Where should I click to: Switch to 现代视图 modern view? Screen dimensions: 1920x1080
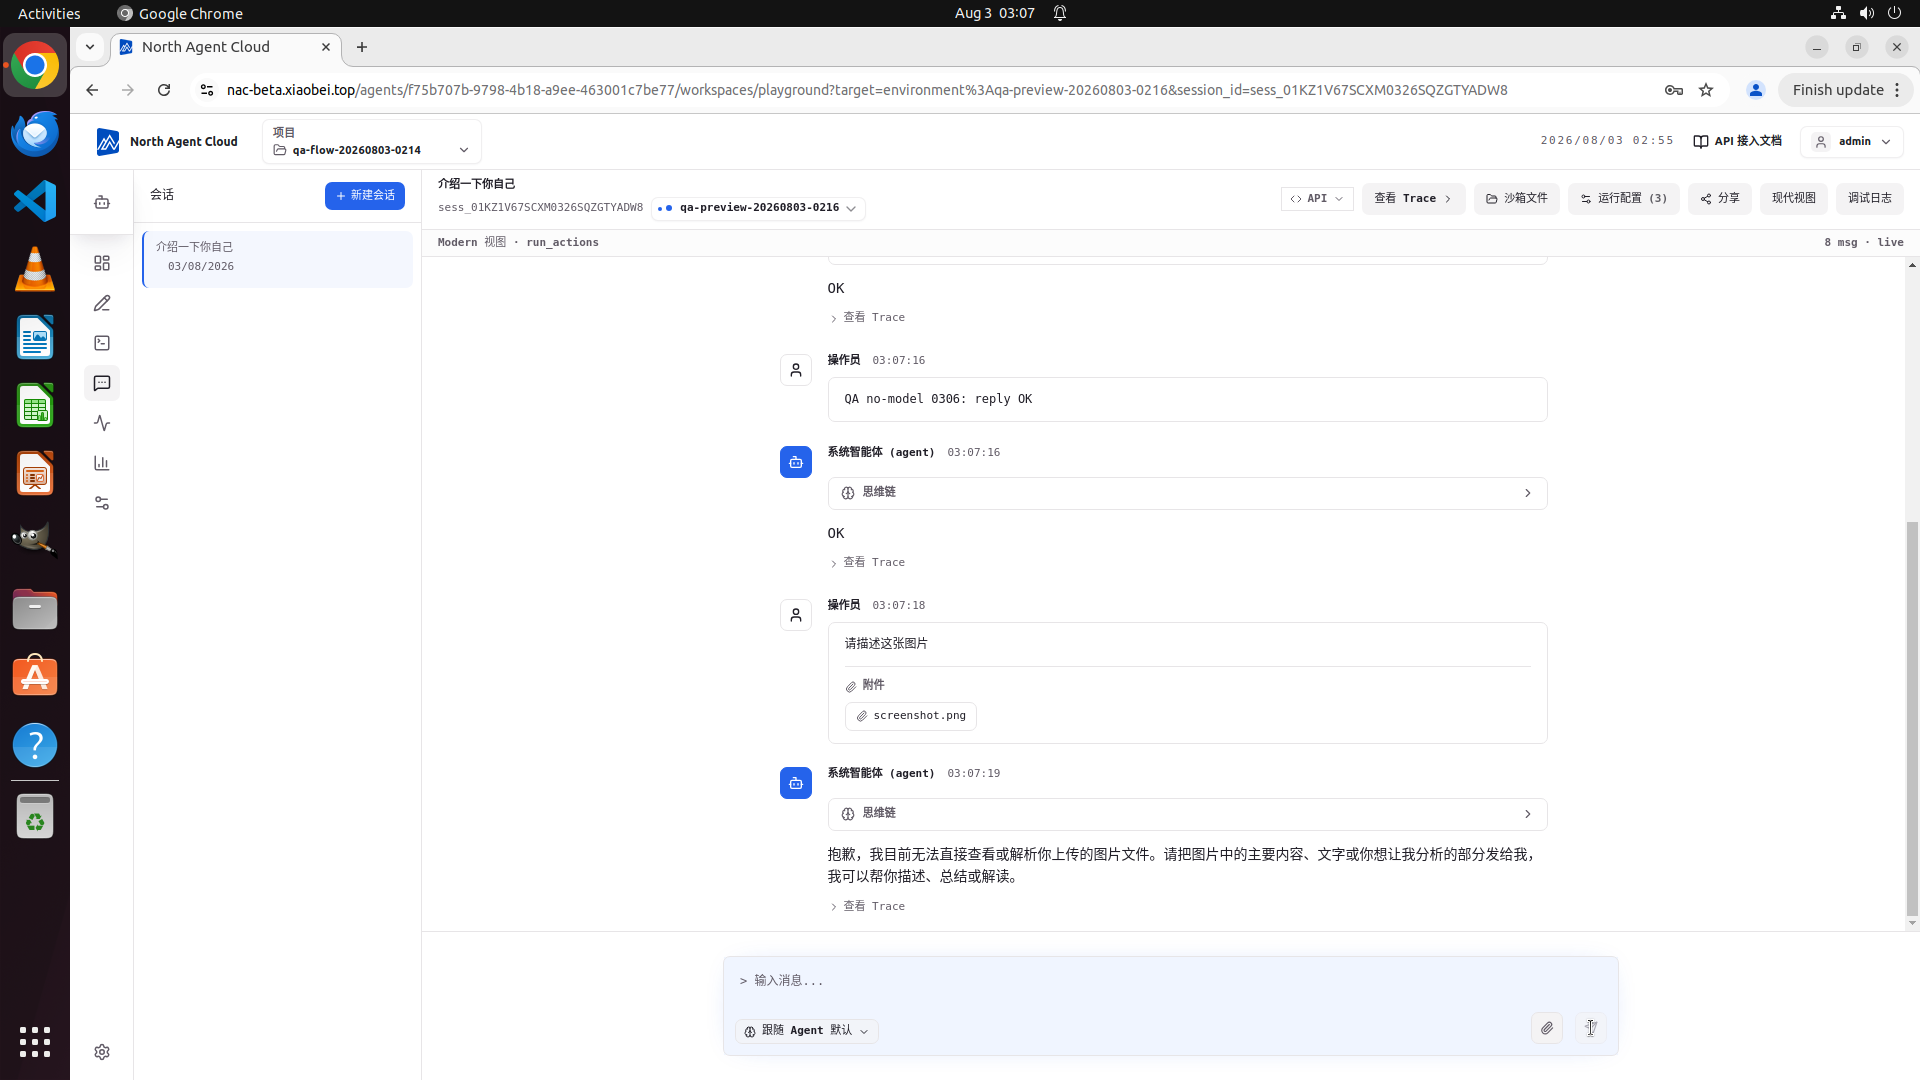pyautogui.click(x=1794, y=199)
